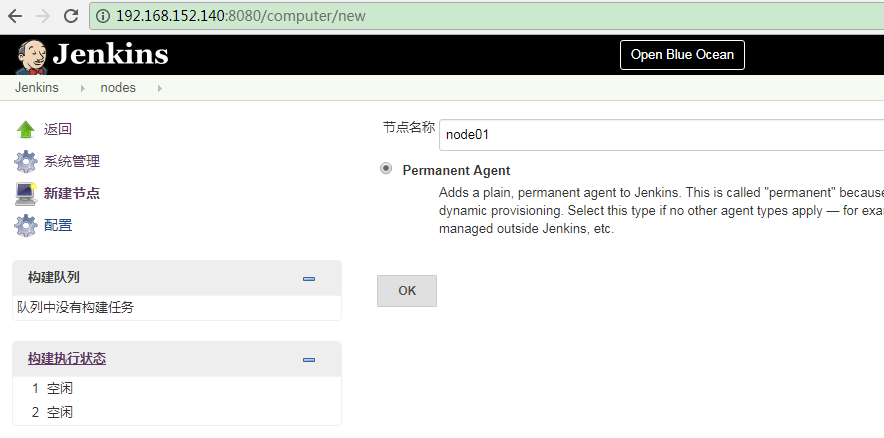Open the Jenkins breadcrumb item

37,88
